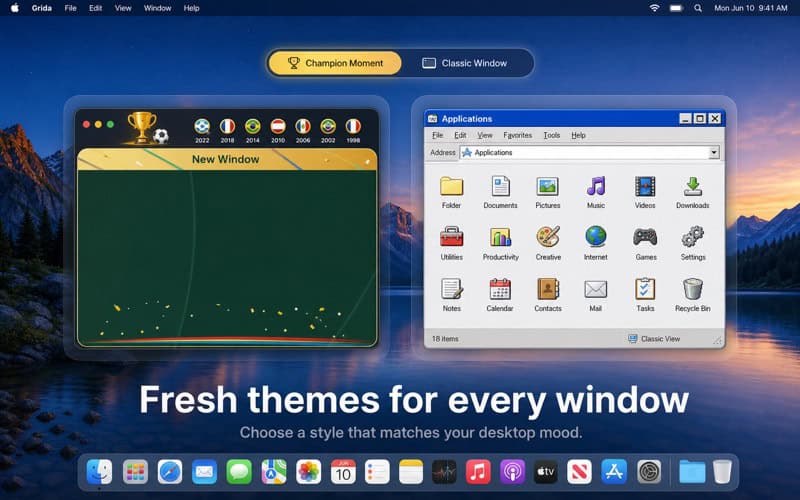Open the Utilities toolbox icon
This screenshot has height=500, width=800.
point(452,243)
